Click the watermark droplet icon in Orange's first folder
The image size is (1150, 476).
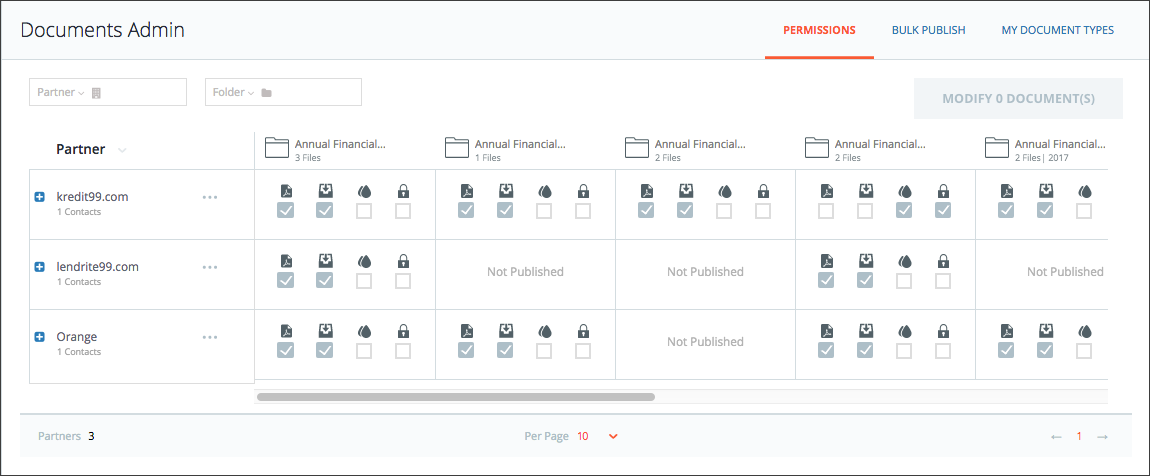click(364, 332)
